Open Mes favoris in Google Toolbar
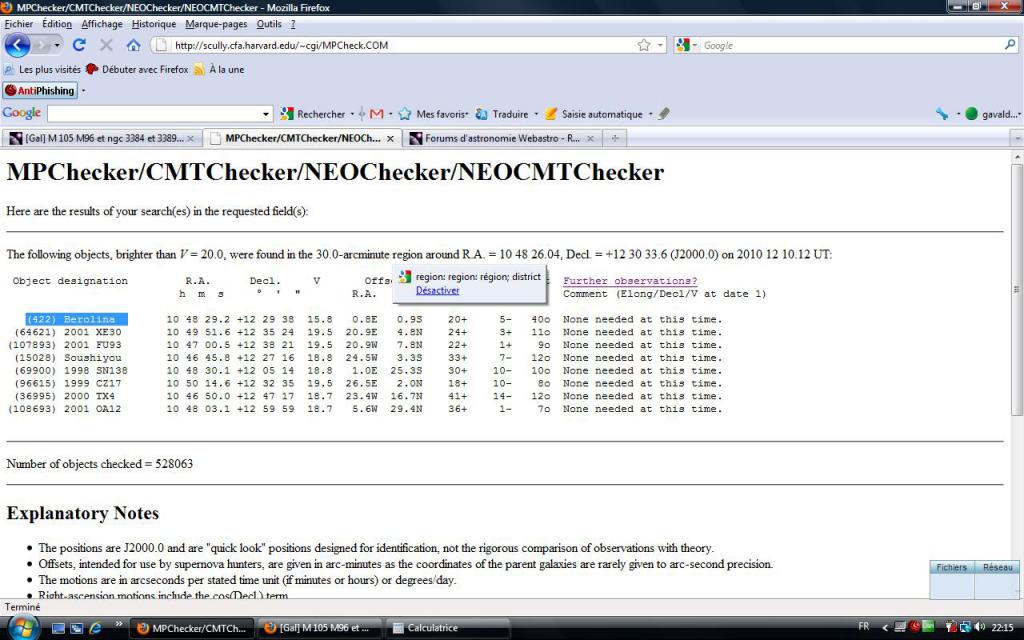The height and width of the screenshot is (640, 1024). (x=434, y=114)
